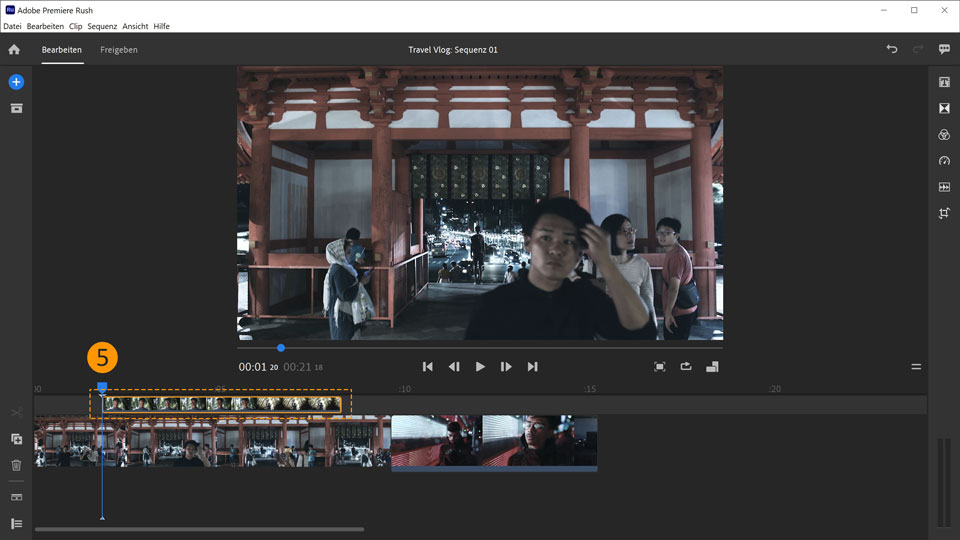The width and height of the screenshot is (960, 540).
Task: Open the Clip menu
Action: 75,26
